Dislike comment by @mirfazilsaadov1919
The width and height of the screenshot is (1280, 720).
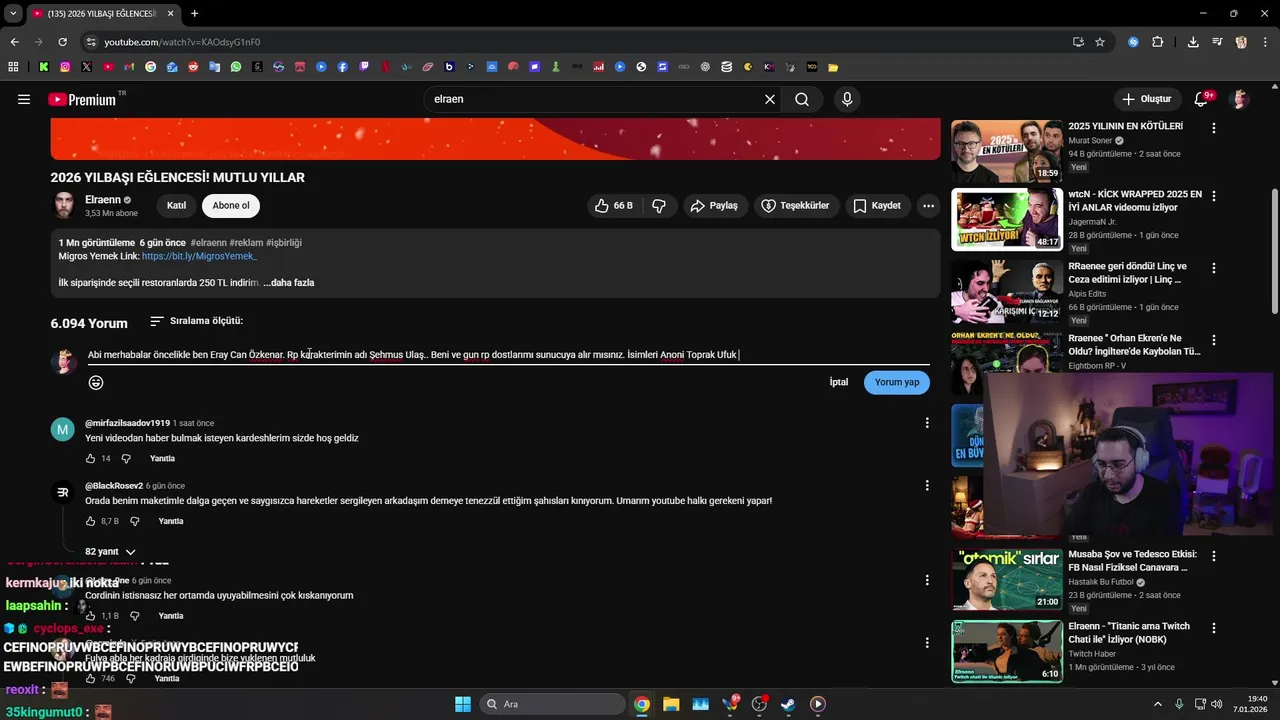point(126,458)
